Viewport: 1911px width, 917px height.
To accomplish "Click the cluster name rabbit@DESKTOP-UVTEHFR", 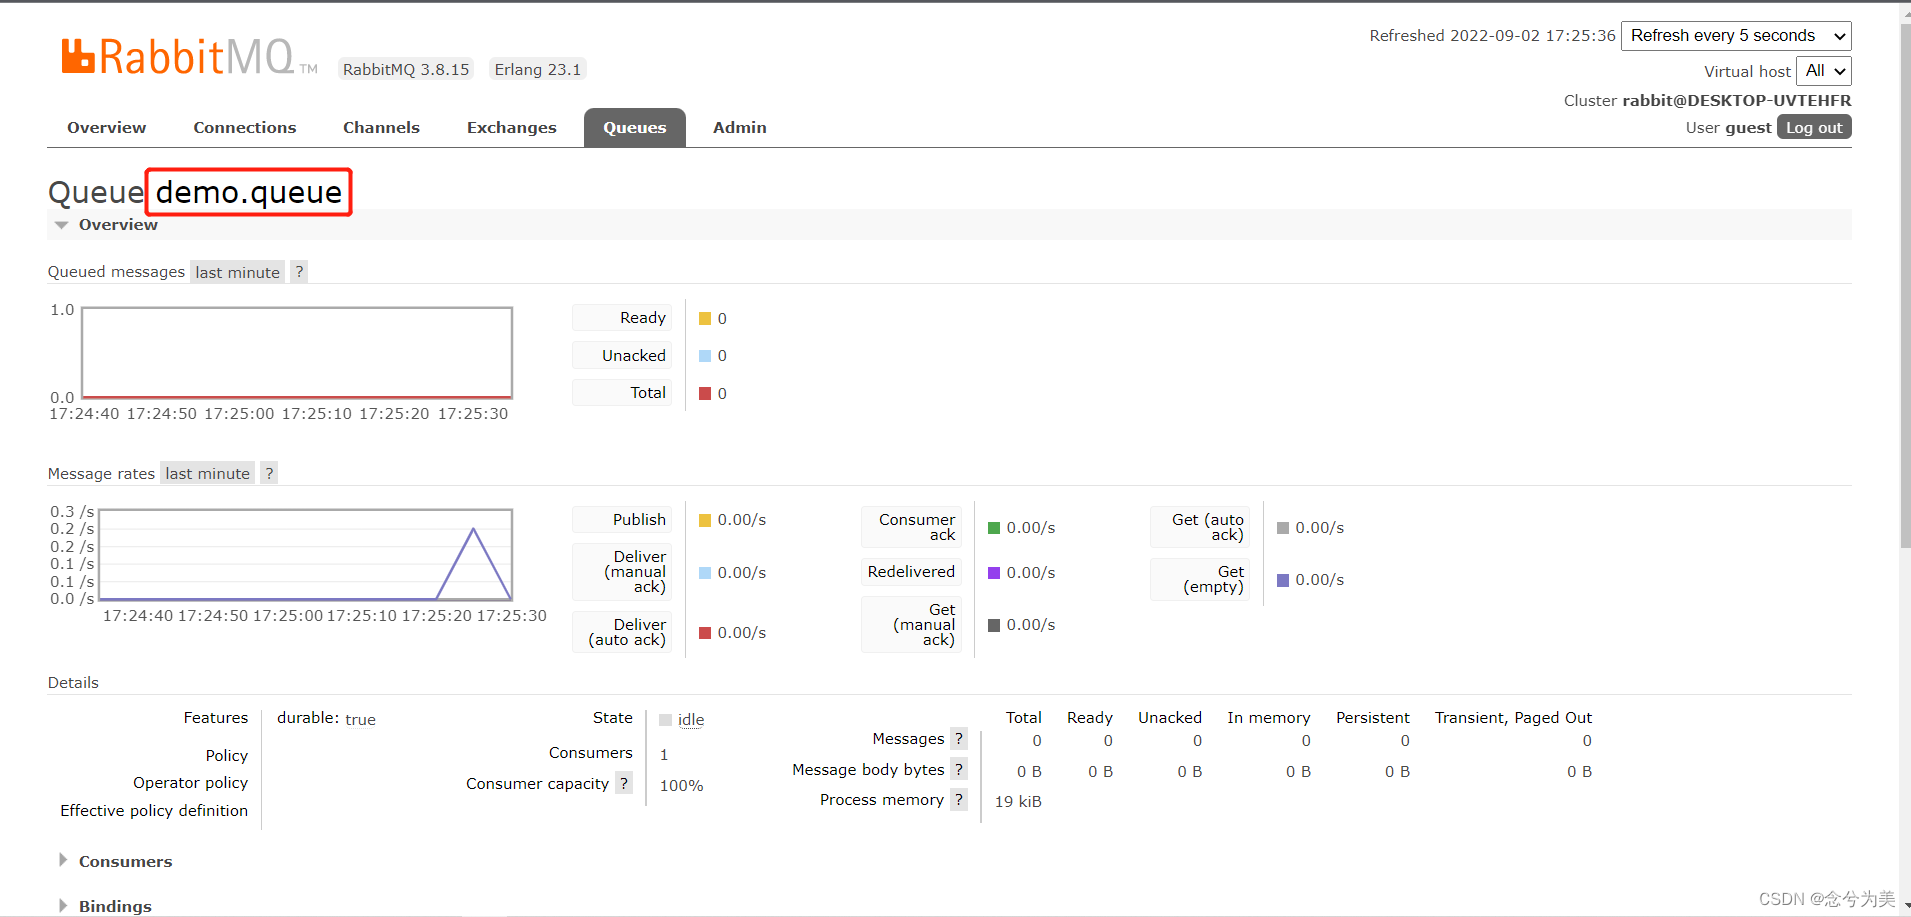I will pos(1737,100).
